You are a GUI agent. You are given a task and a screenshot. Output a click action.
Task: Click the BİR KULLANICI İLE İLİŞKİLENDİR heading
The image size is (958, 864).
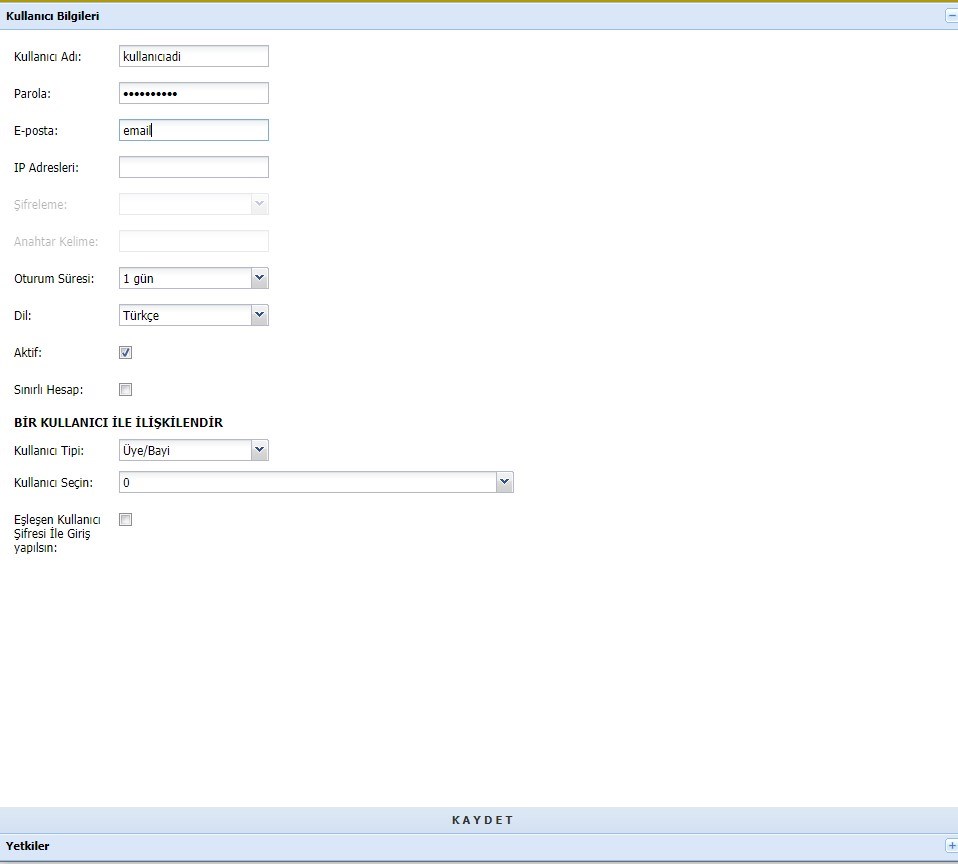[x=119, y=422]
